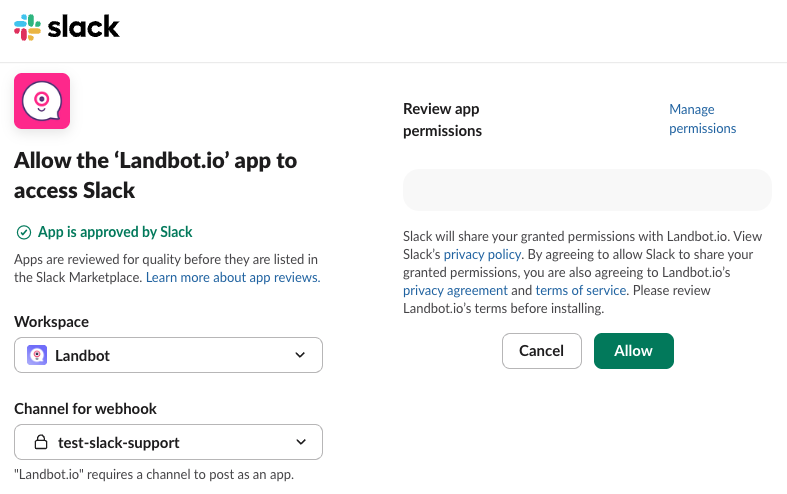
Task: Click the Landbot workspace avatar icon
Action: coord(37,355)
